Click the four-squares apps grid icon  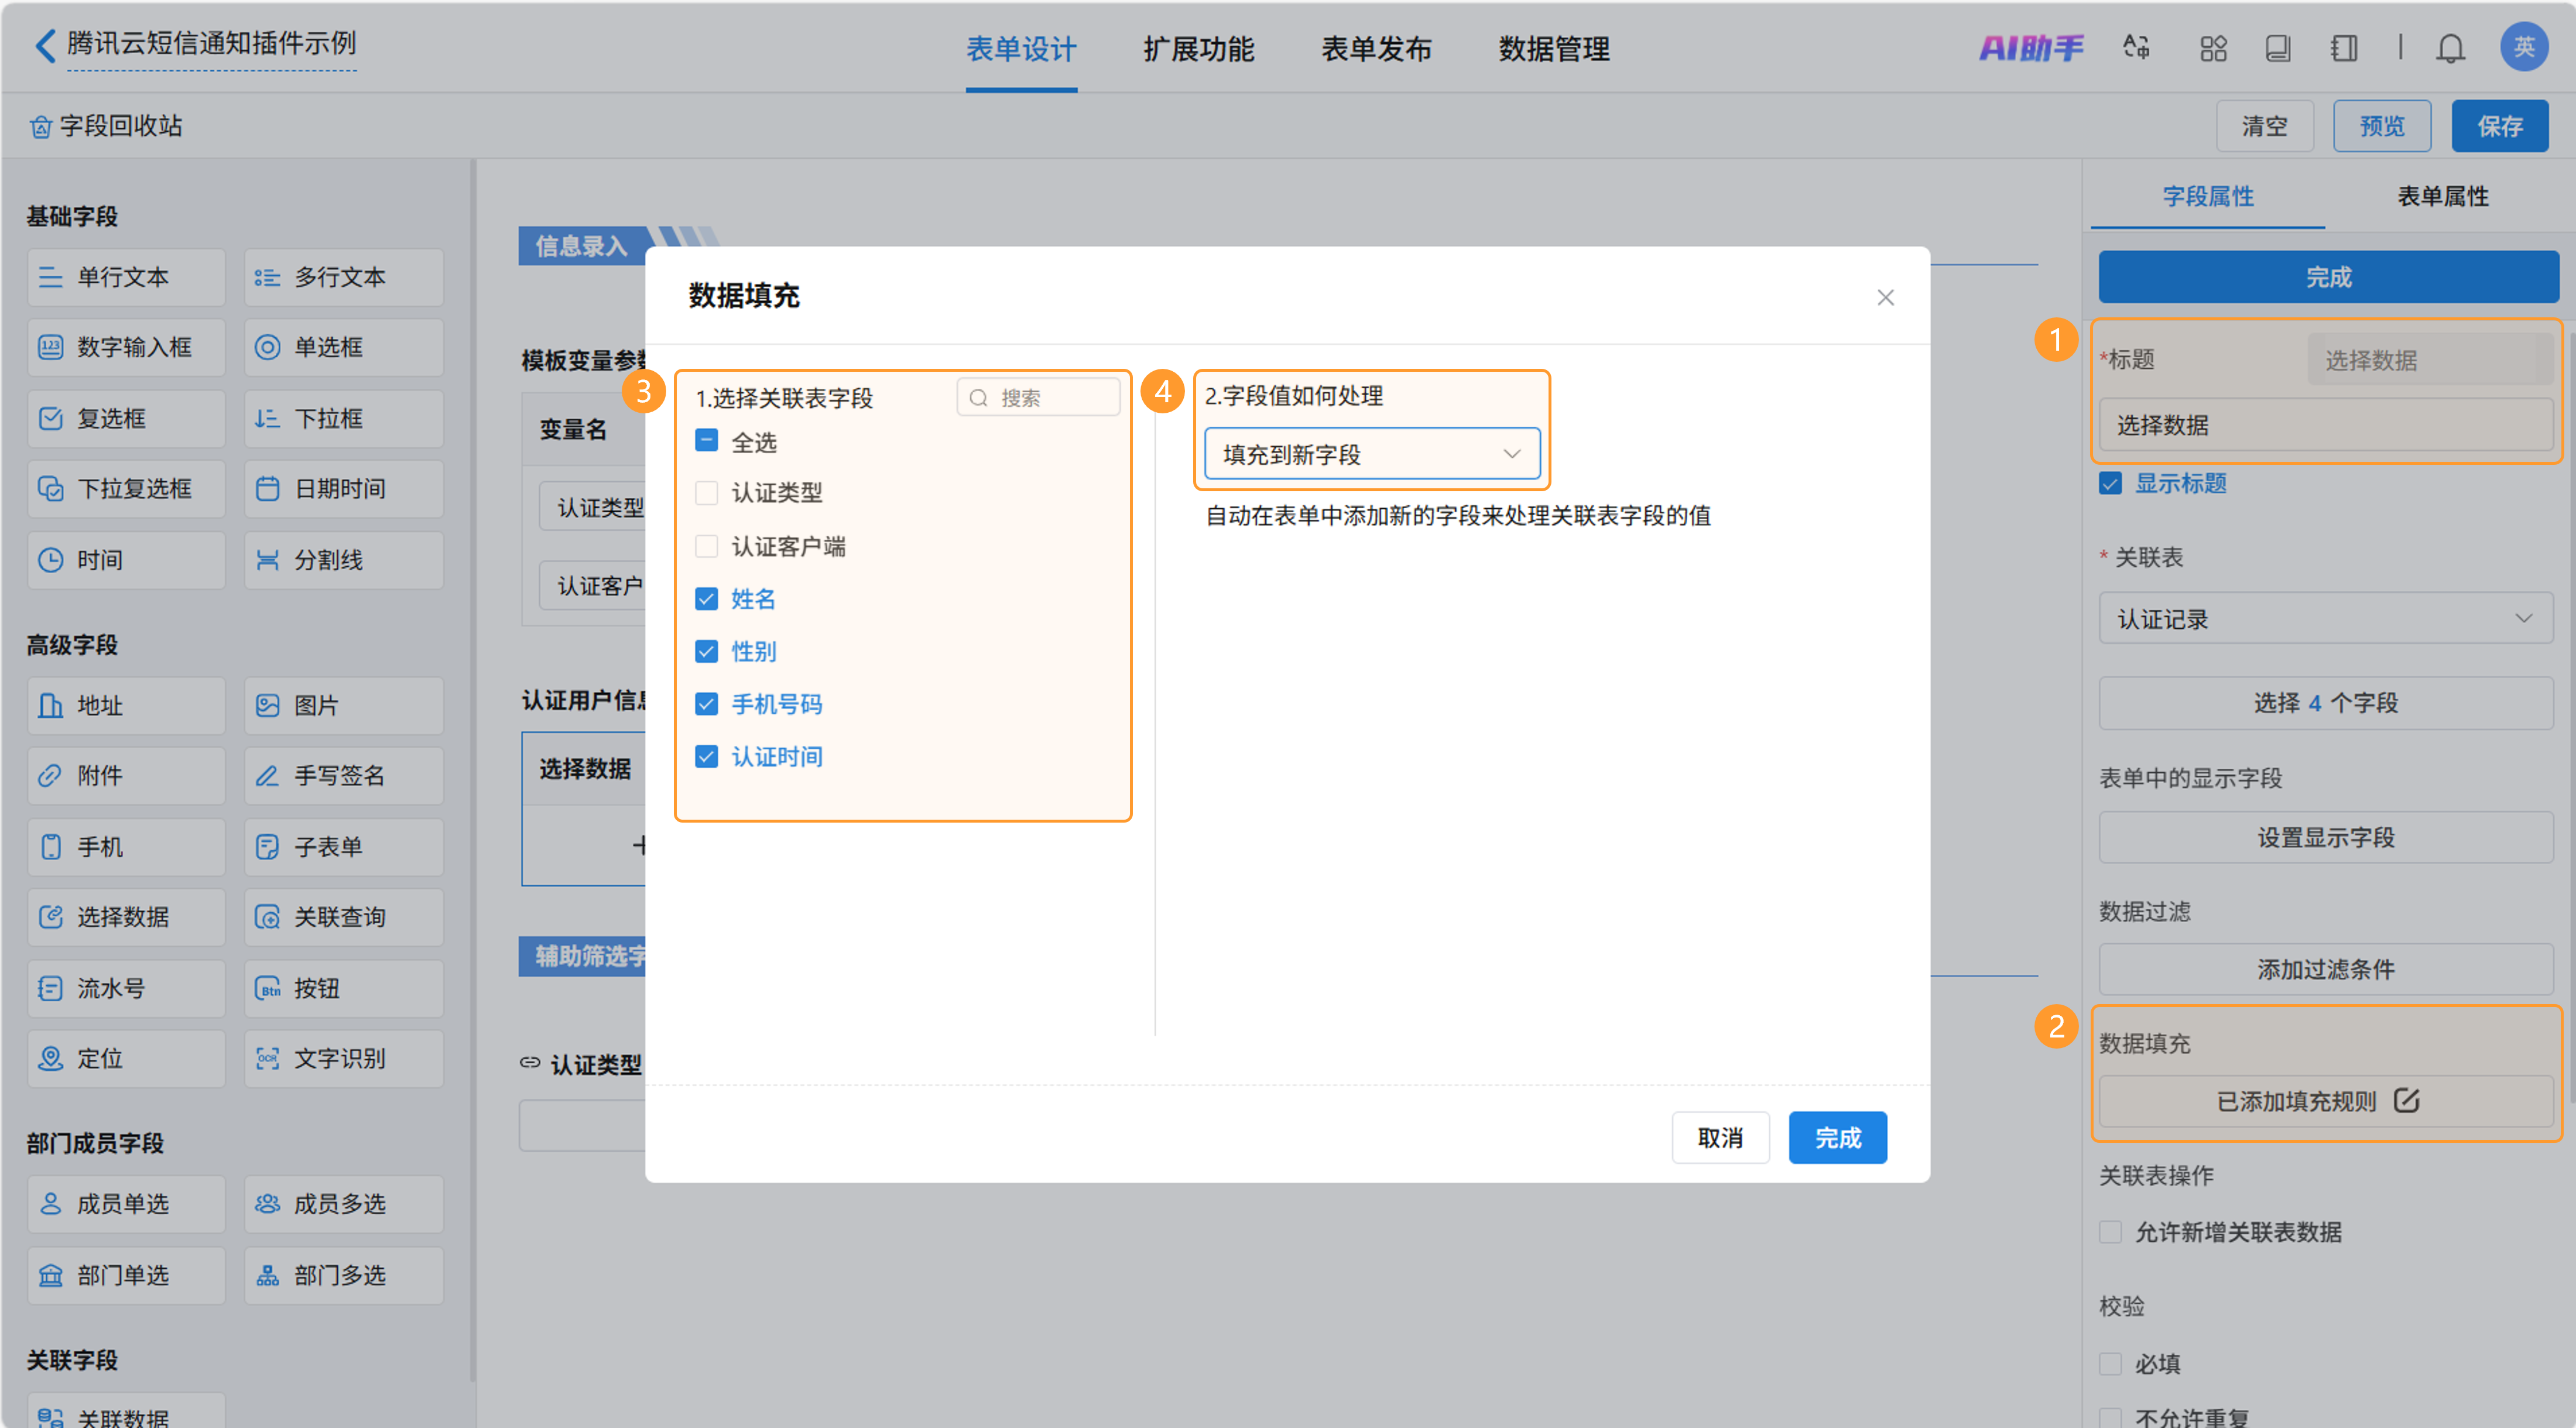[2213, 48]
